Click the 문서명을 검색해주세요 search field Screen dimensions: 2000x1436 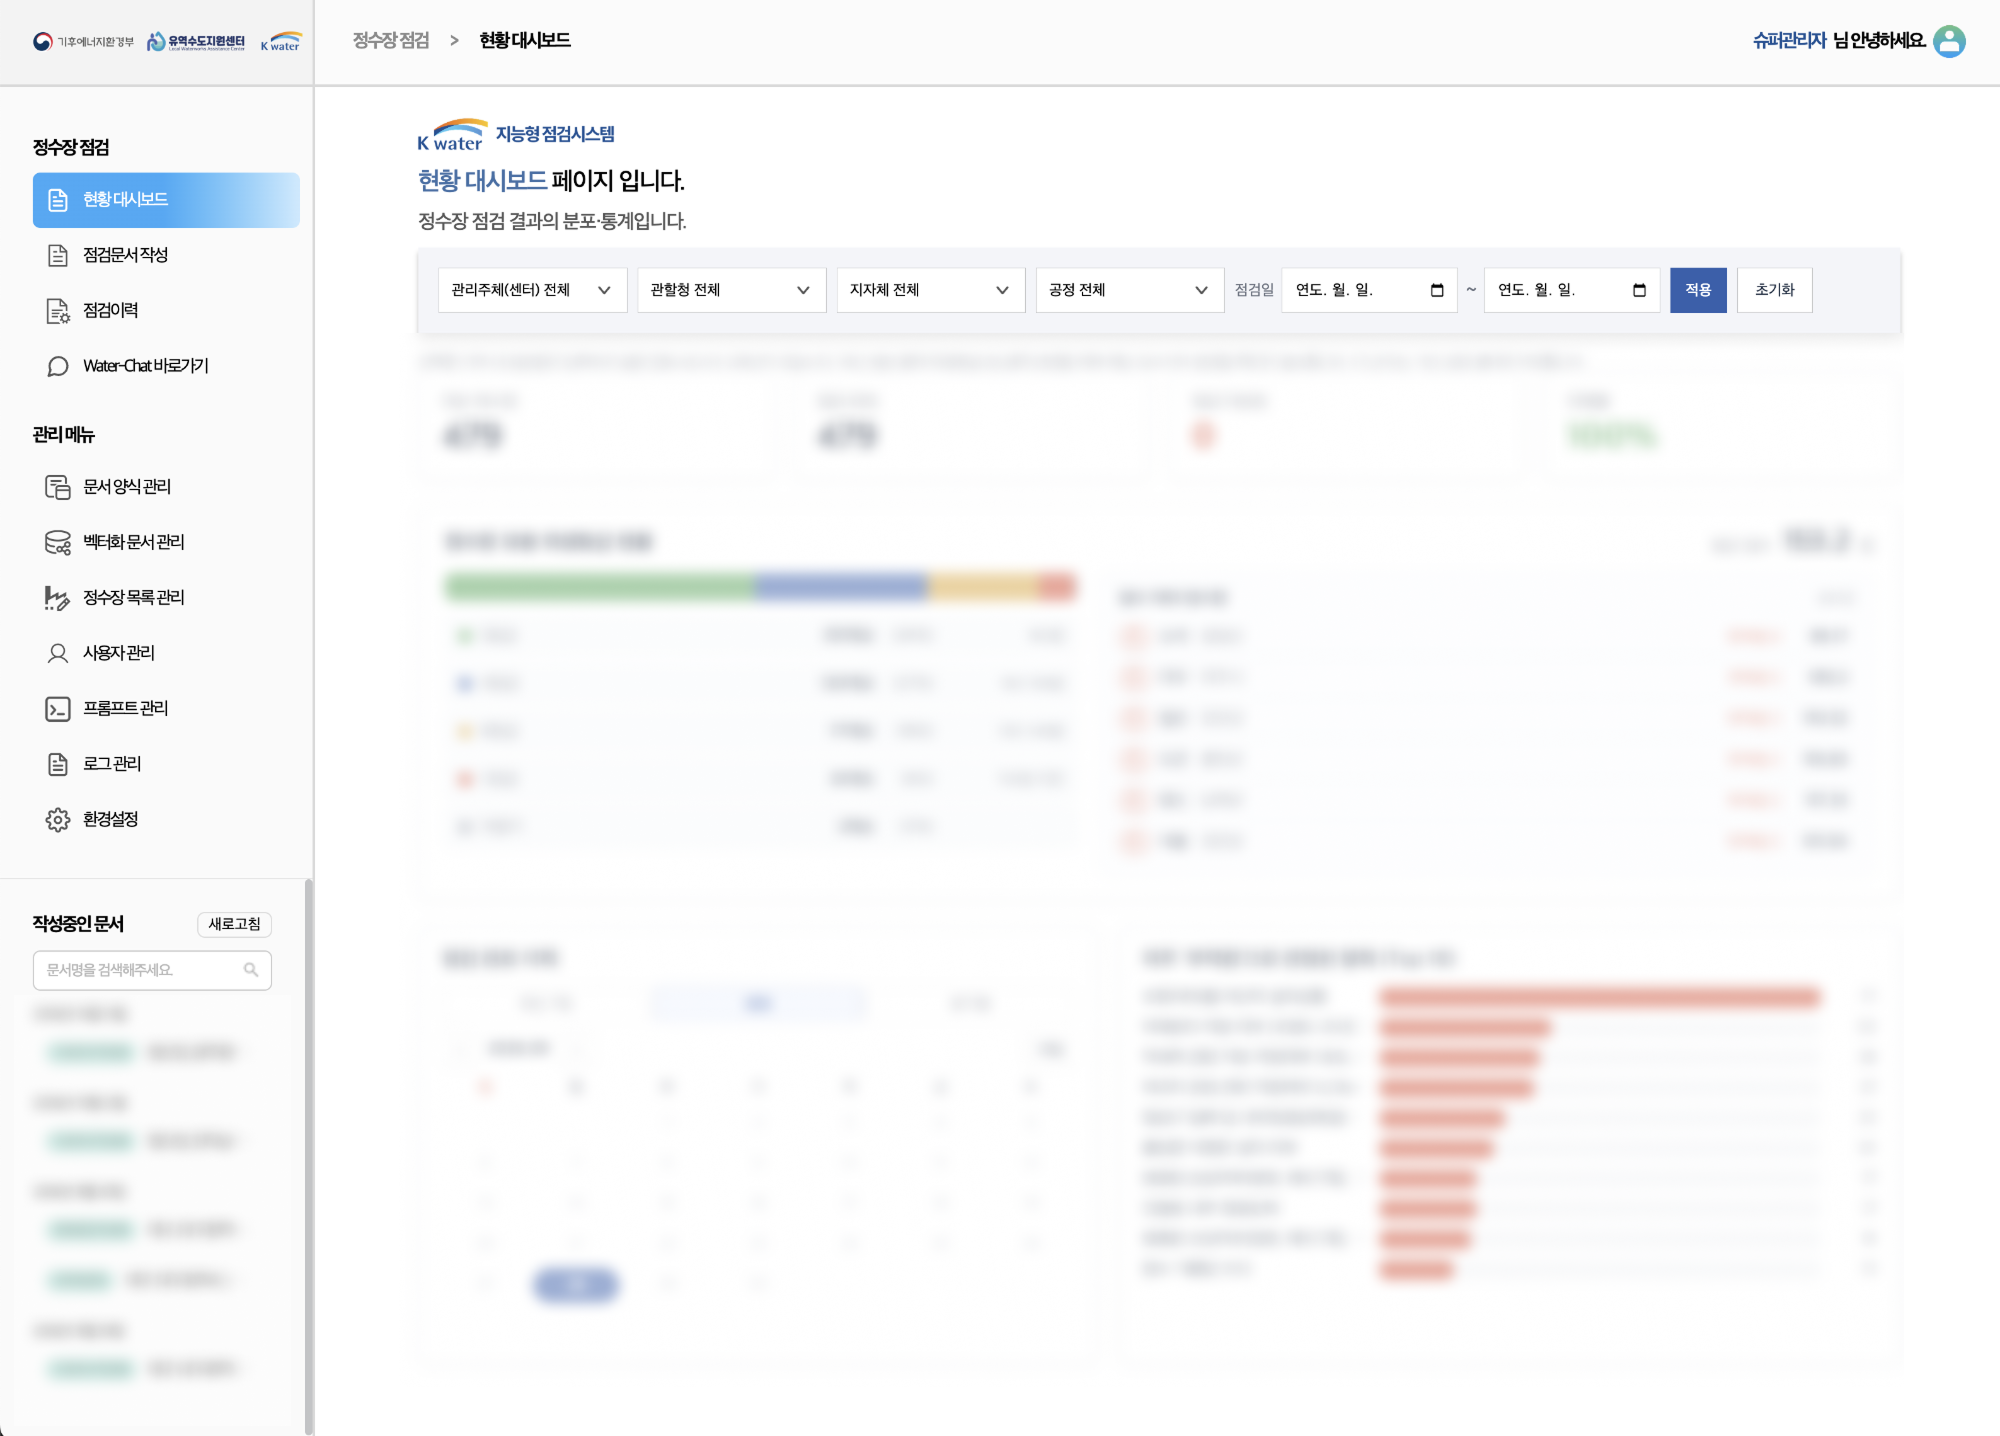tap(152, 970)
